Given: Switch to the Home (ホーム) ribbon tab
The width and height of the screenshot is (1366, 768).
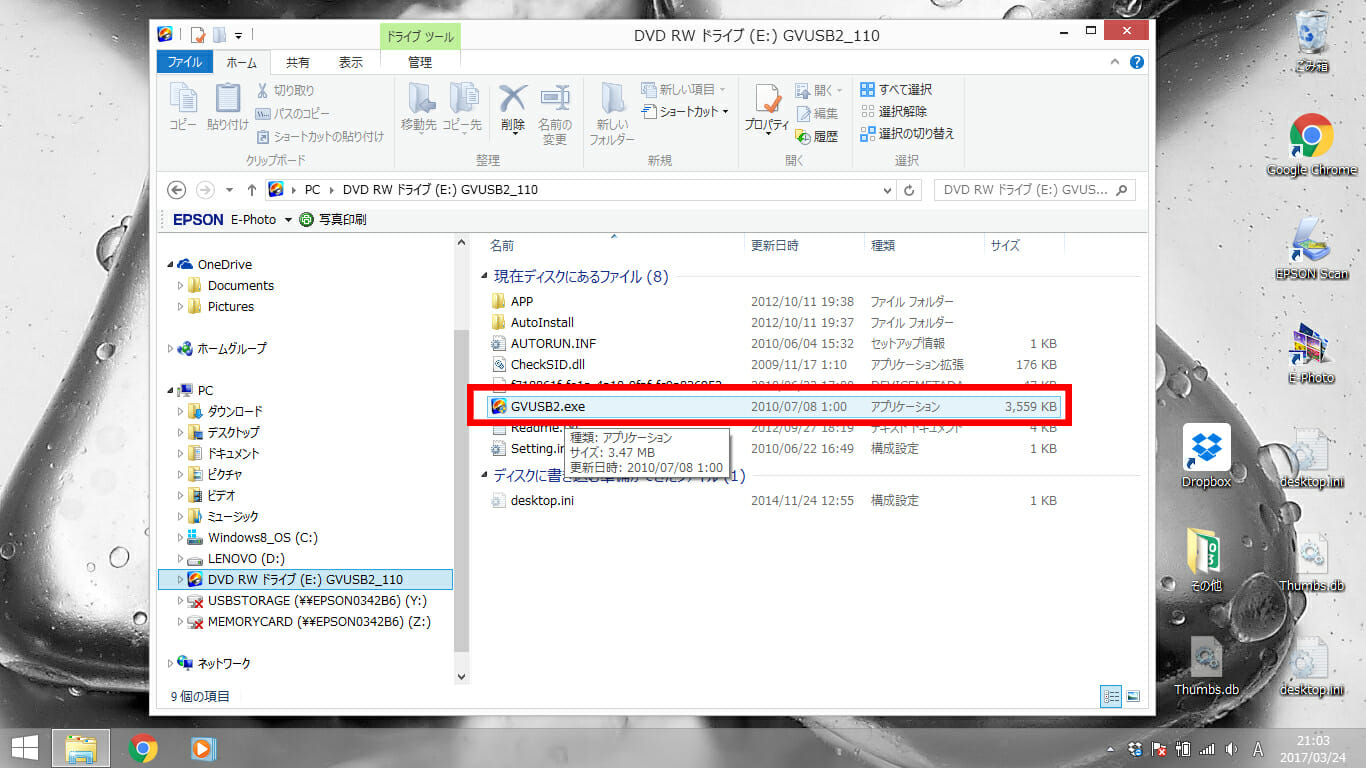Looking at the screenshot, I should tap(241, 62).
